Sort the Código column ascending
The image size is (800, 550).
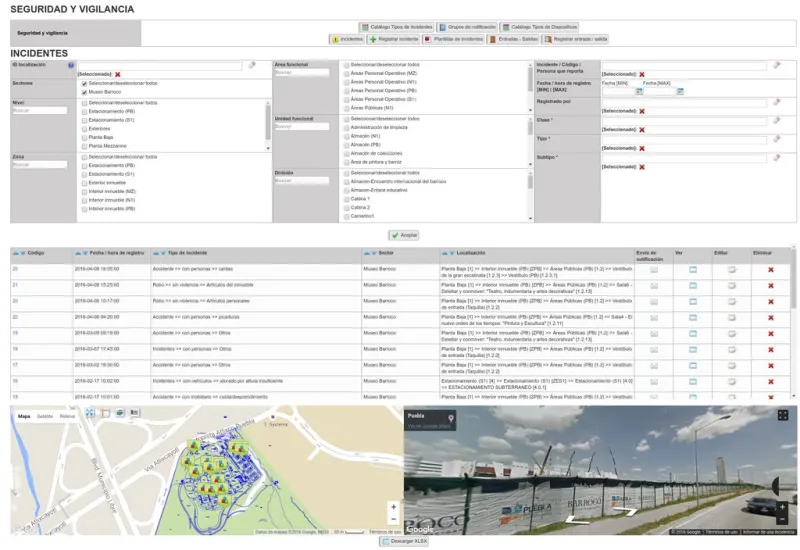(x=16, y=253)
